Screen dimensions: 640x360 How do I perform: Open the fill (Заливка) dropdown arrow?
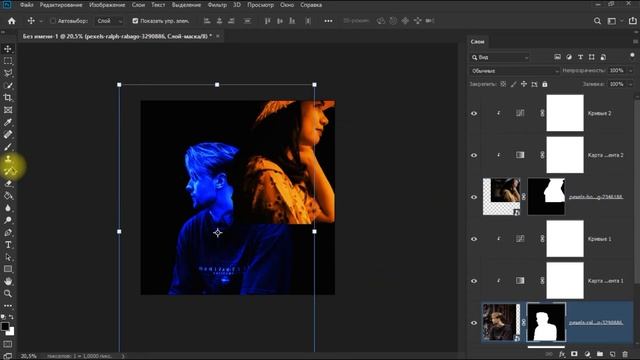tap(631, 84)
